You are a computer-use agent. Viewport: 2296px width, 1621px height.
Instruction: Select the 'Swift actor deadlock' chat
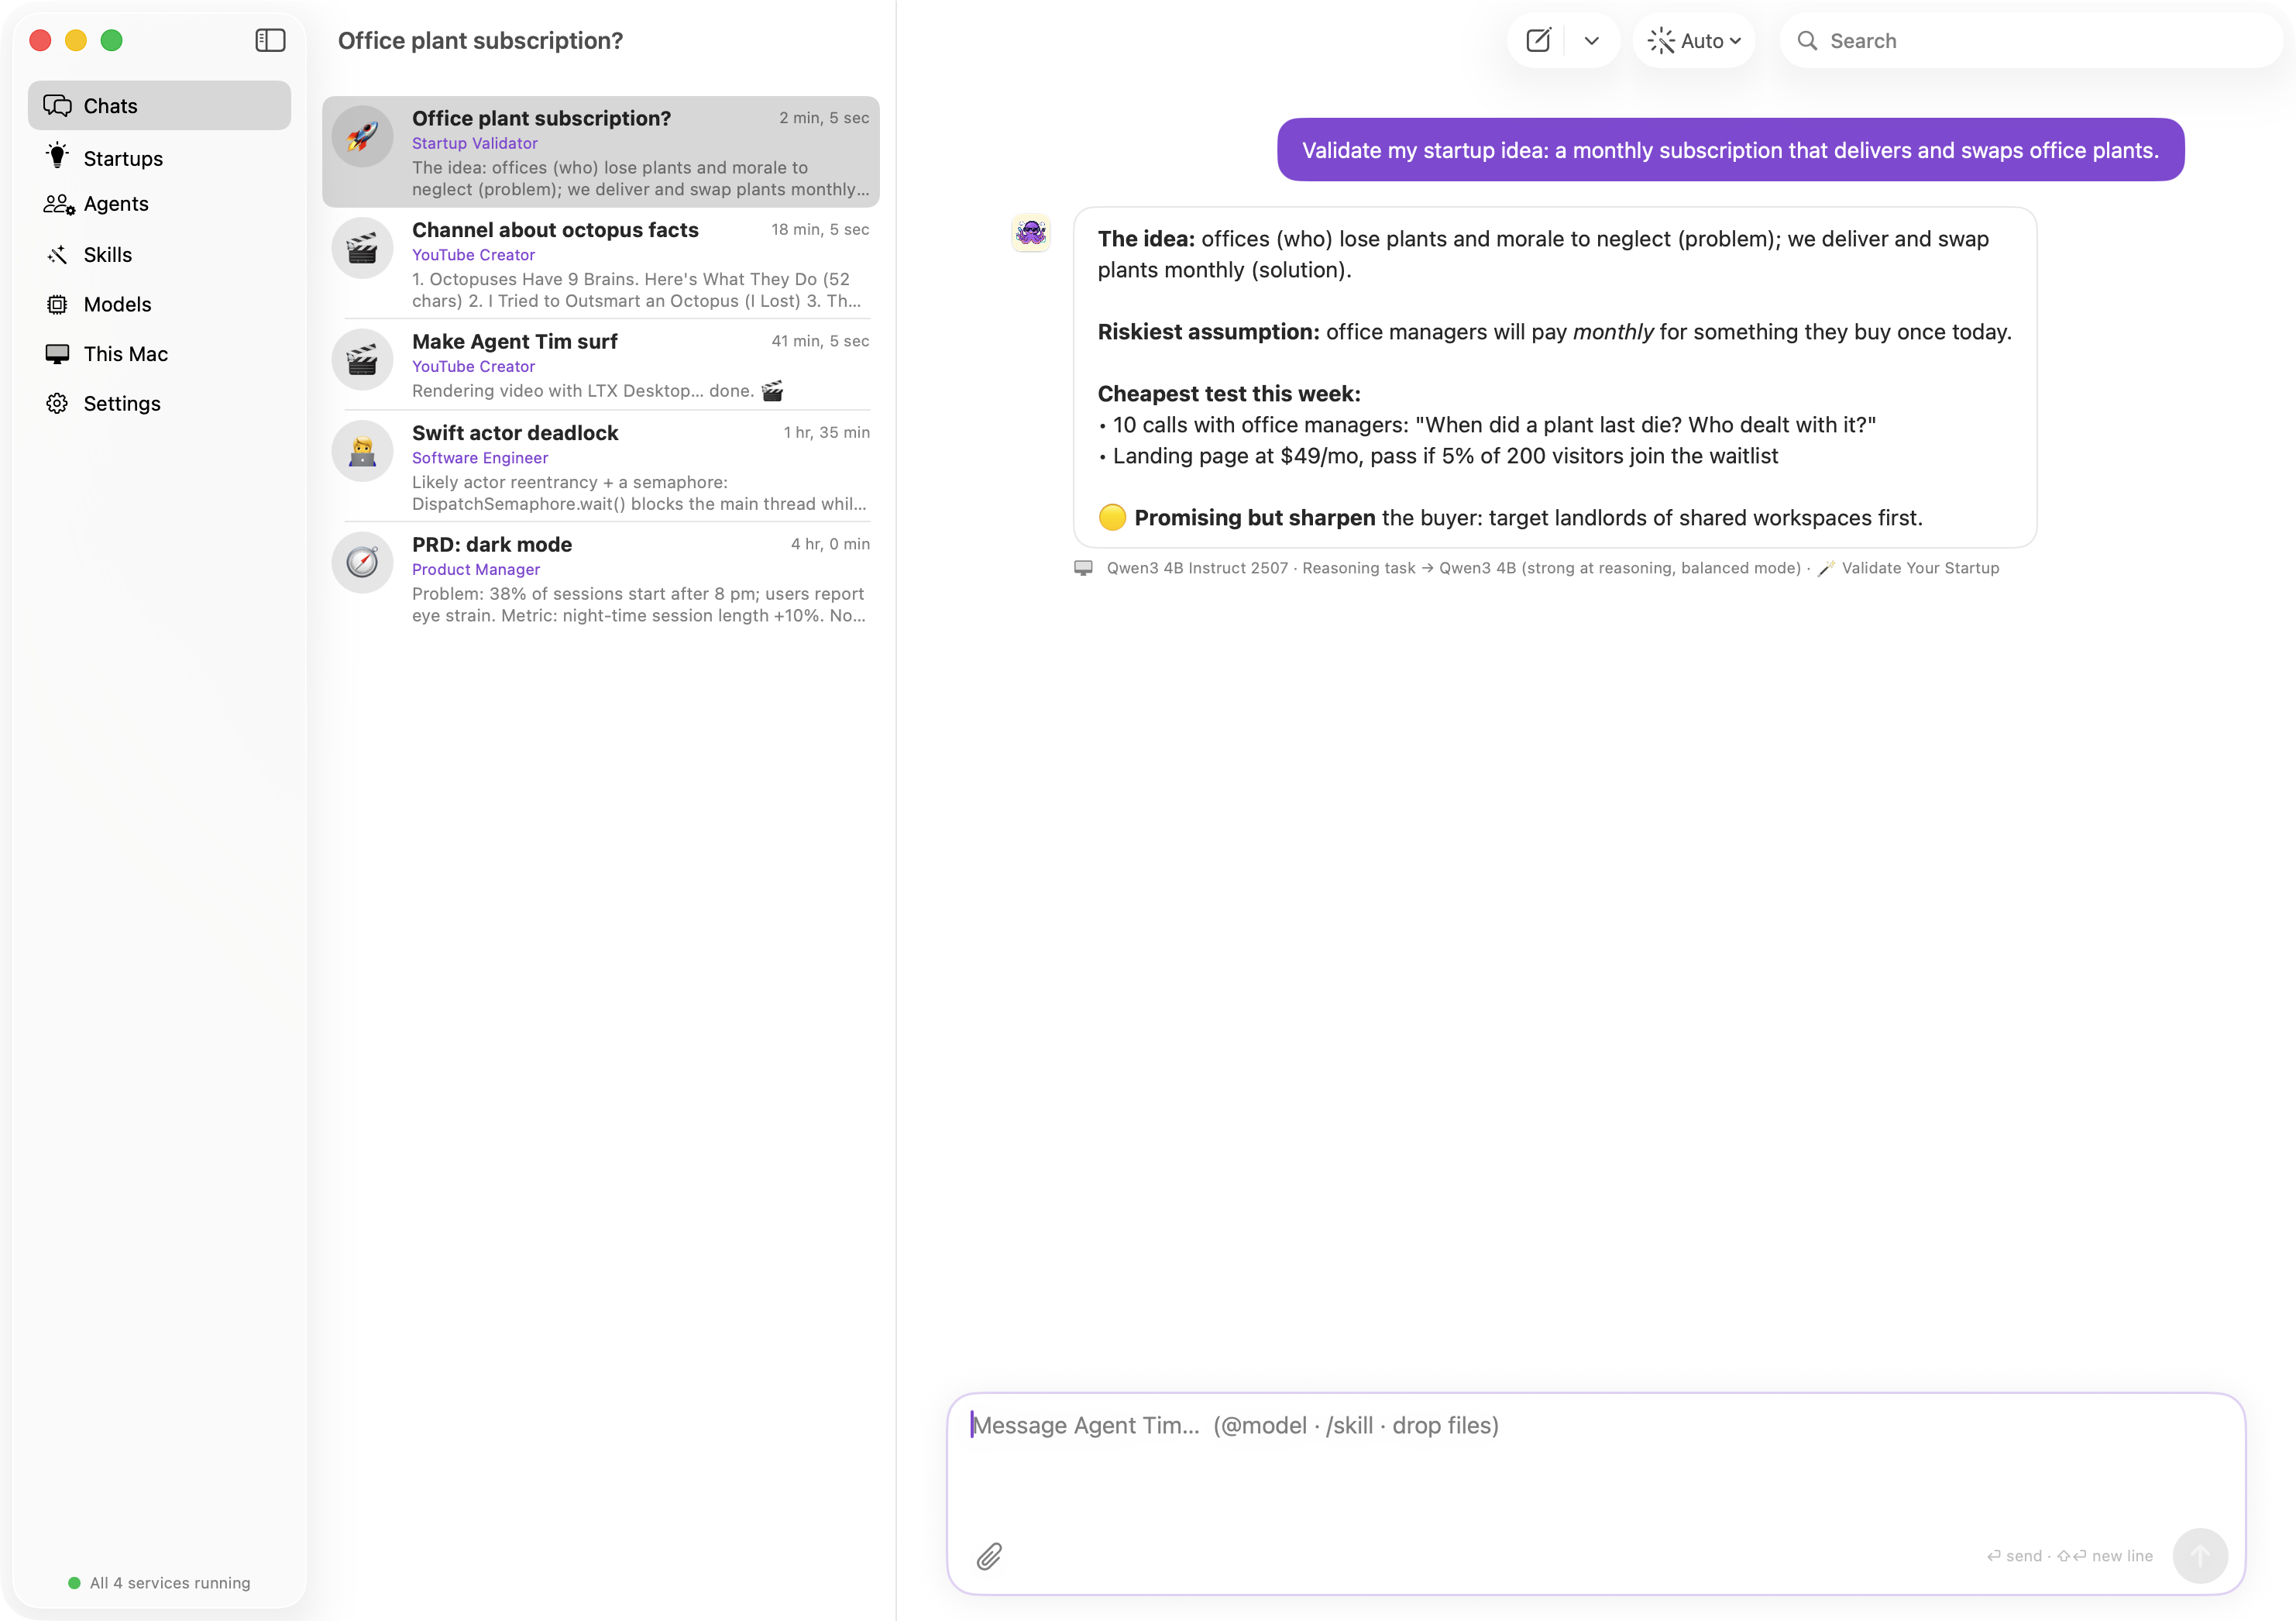click(x=600, y=467)
